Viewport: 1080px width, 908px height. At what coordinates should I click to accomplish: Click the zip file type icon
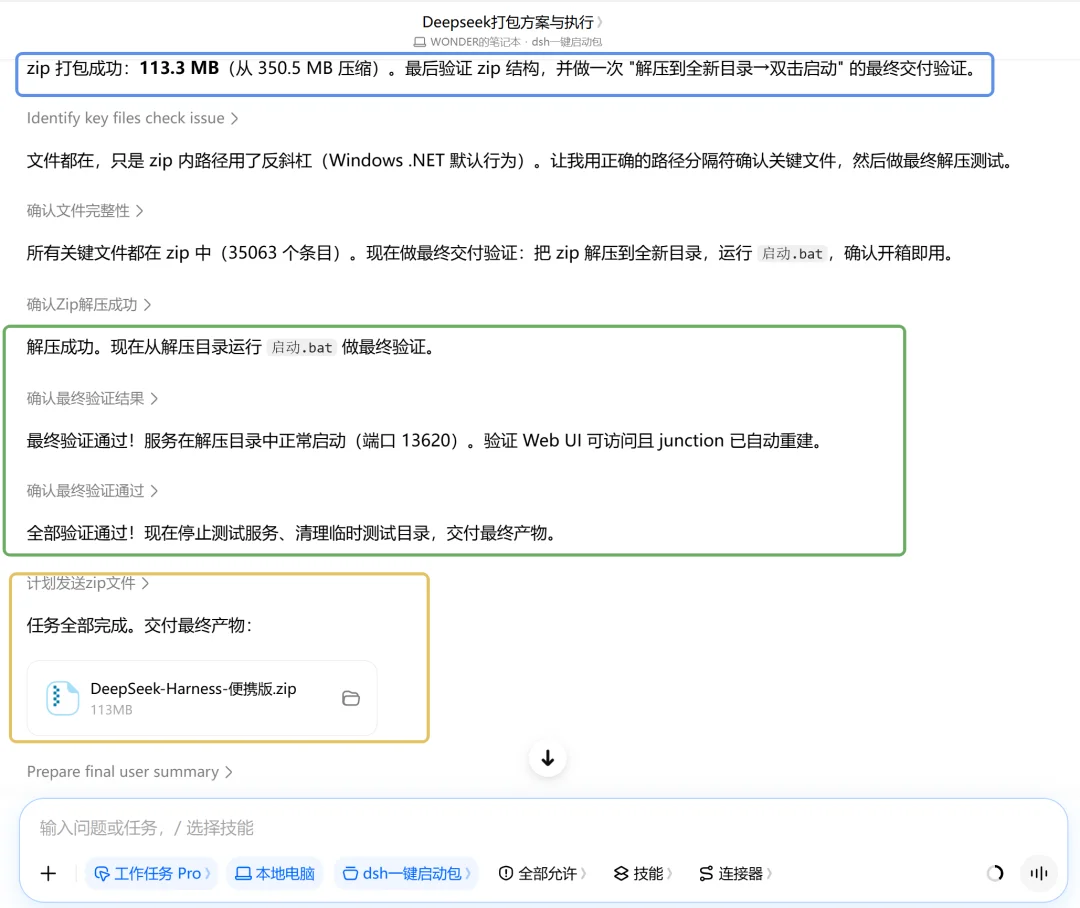(62, 698)
